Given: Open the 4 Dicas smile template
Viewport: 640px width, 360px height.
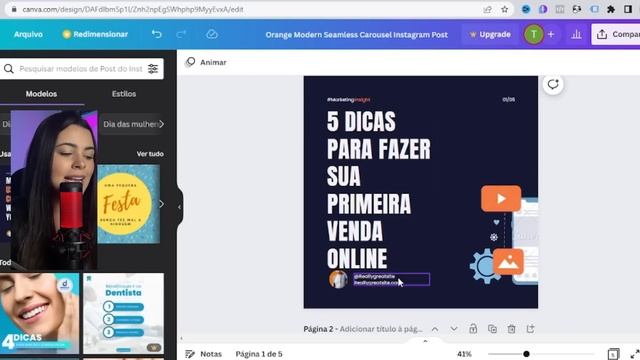Looking at the screenshot, I should tap(39, 313).
